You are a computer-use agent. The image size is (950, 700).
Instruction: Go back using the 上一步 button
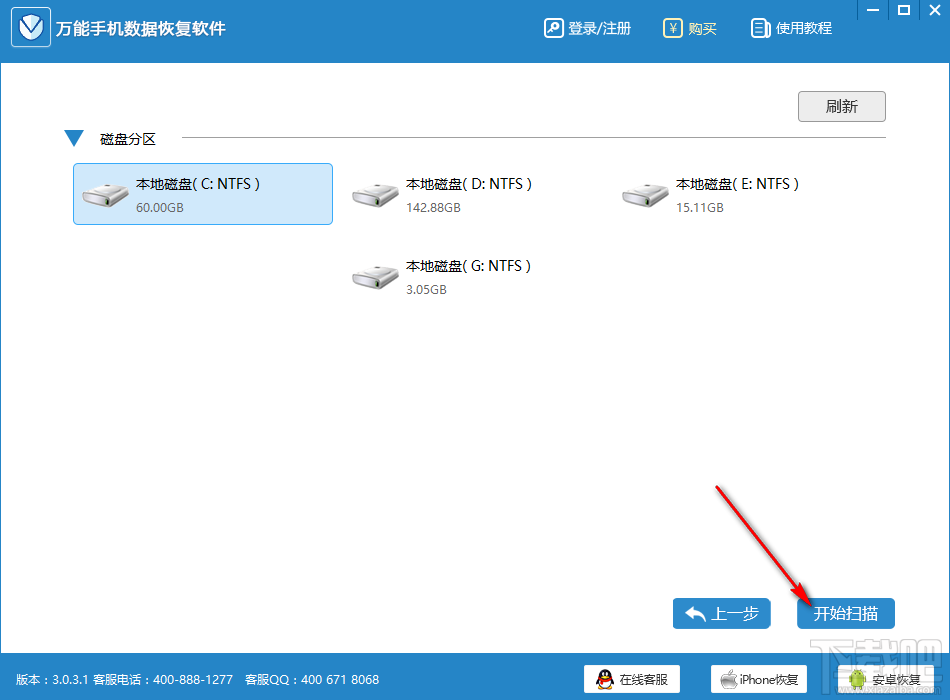click(721, 614)
